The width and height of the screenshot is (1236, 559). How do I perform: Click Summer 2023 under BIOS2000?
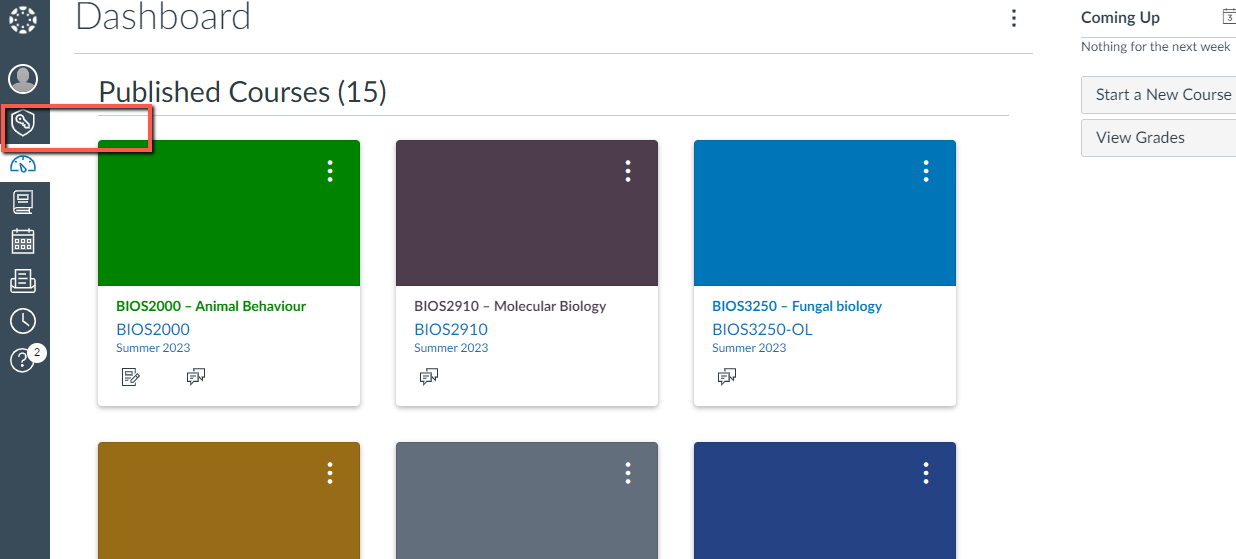point(153,348)
